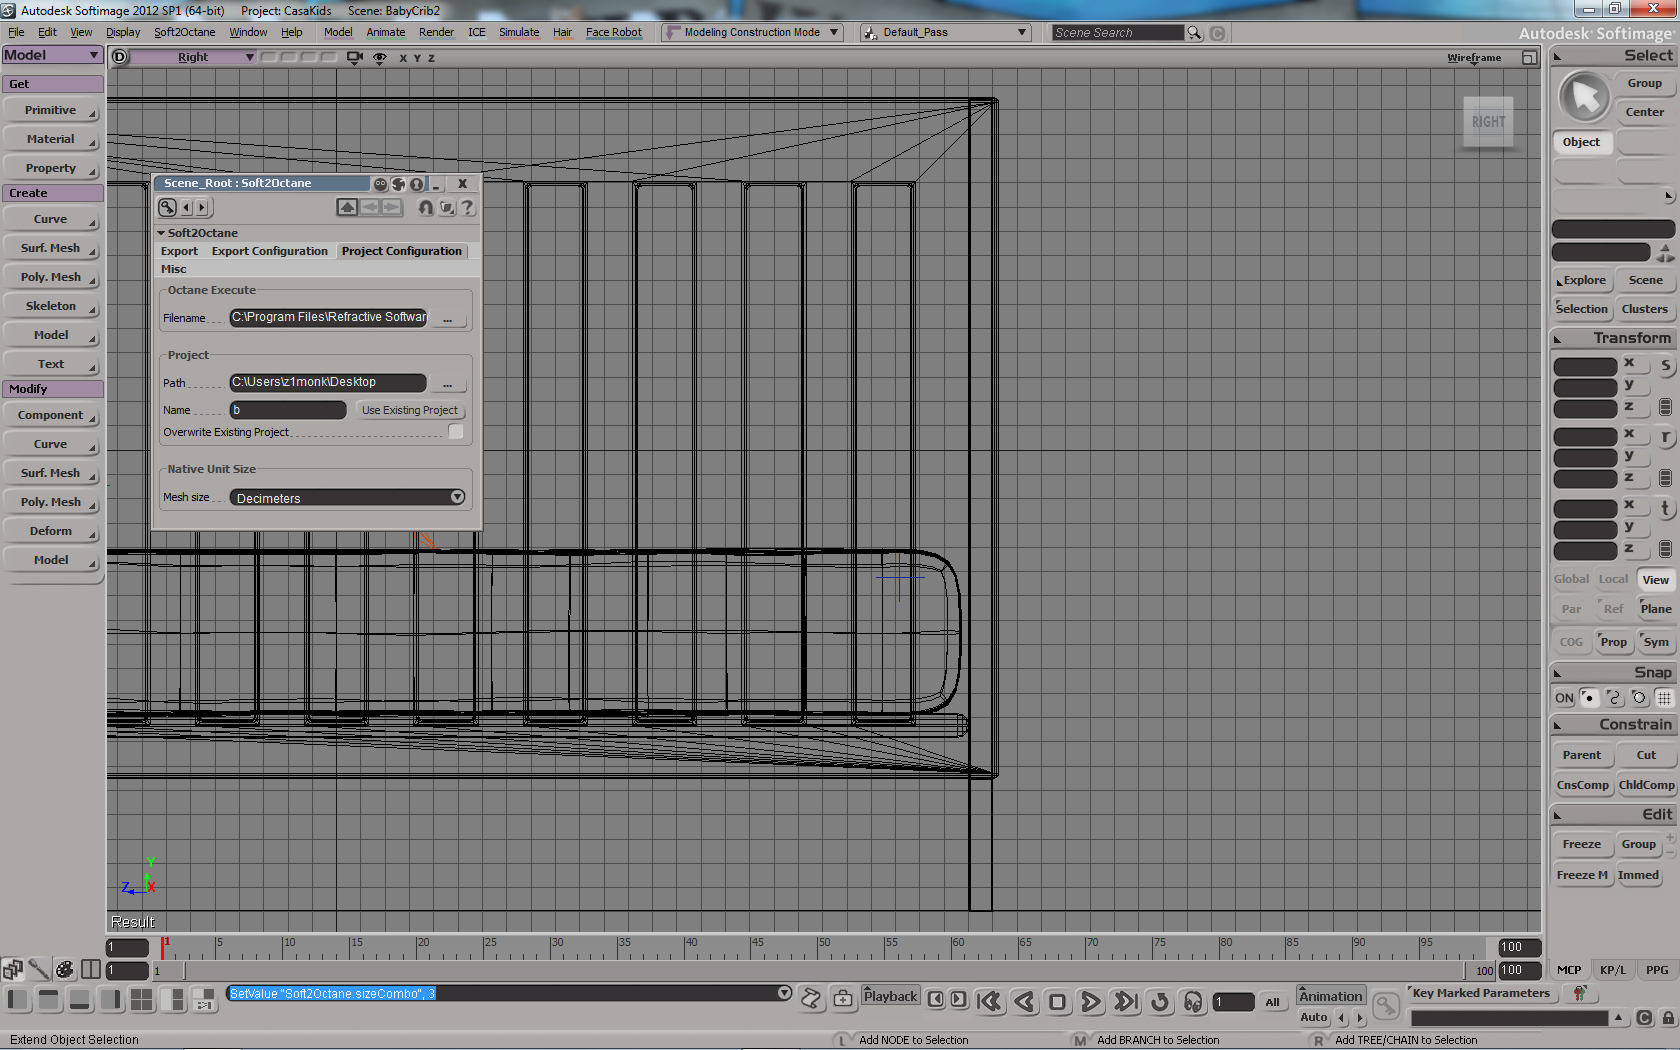Collapse the Soft2Octane section triangle
This screenshot has width=1680, height=1050.
pos(161,233)
